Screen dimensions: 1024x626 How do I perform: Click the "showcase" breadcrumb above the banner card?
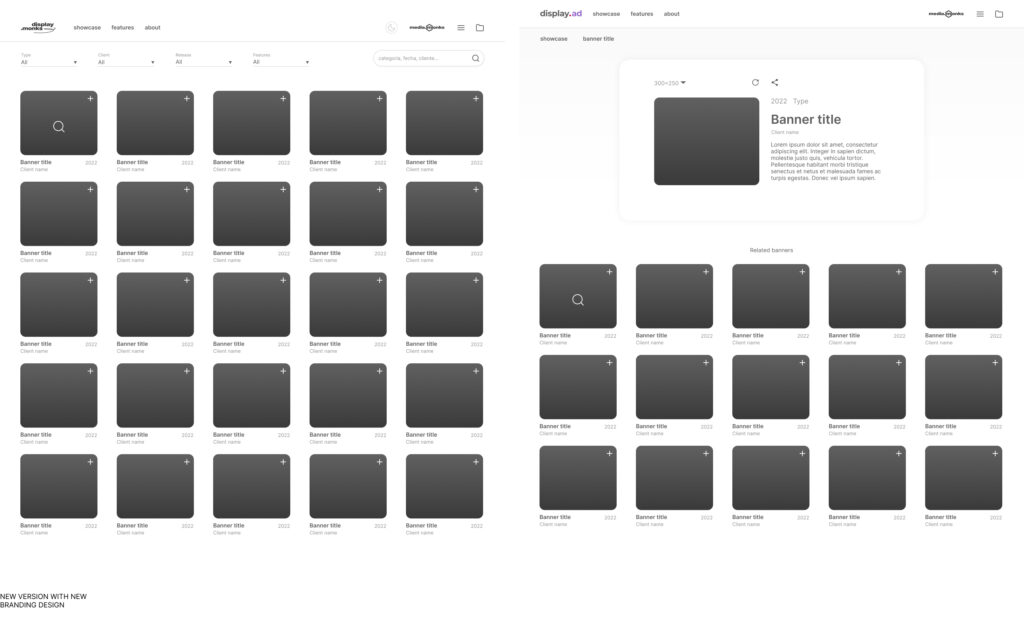point(554,39)
